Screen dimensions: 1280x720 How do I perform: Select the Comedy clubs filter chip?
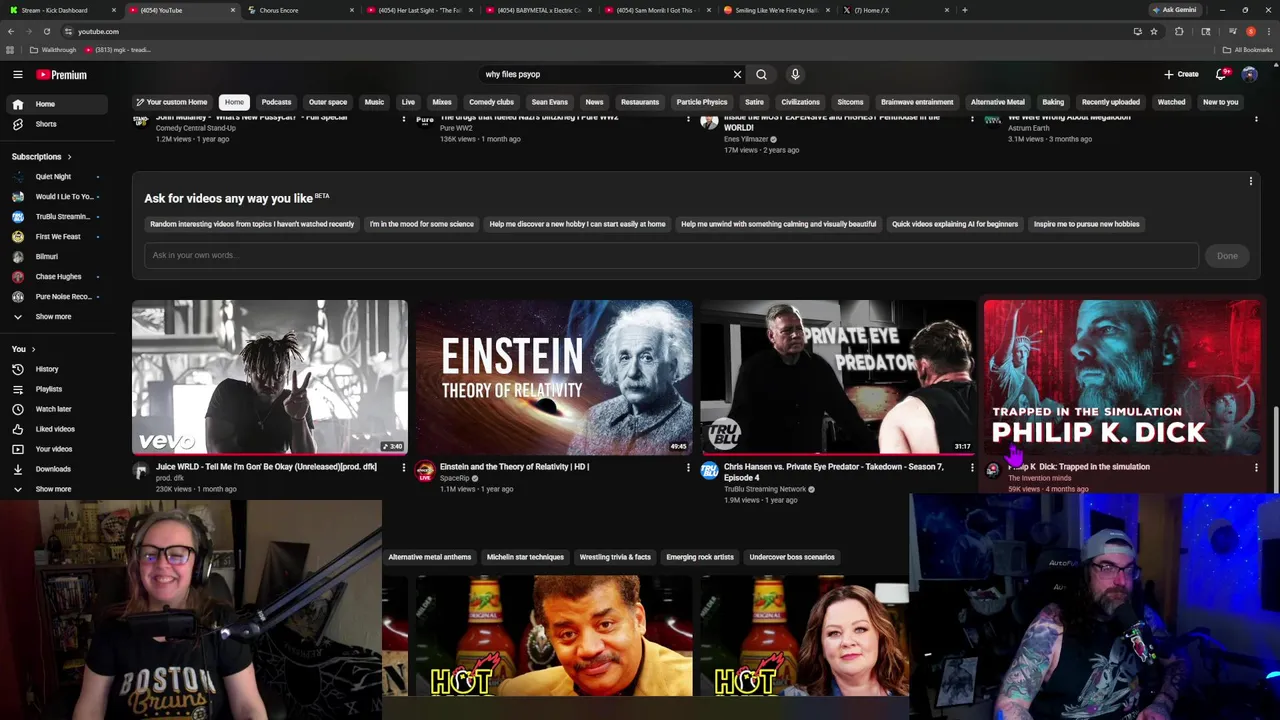491,102
